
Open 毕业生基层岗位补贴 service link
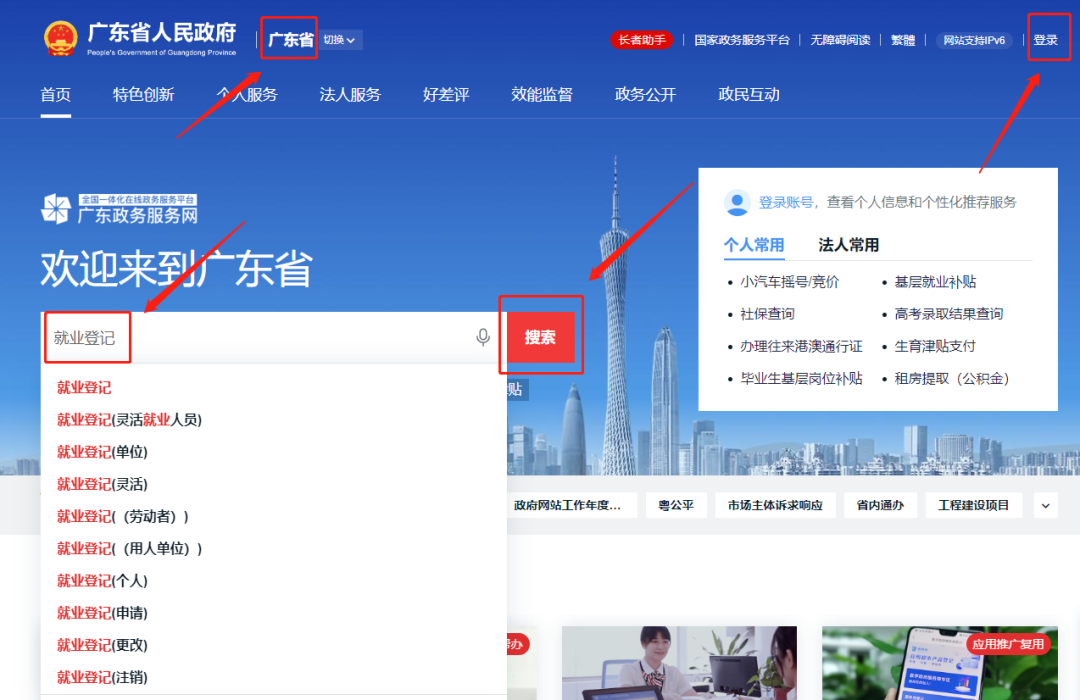tap(801, 379)
